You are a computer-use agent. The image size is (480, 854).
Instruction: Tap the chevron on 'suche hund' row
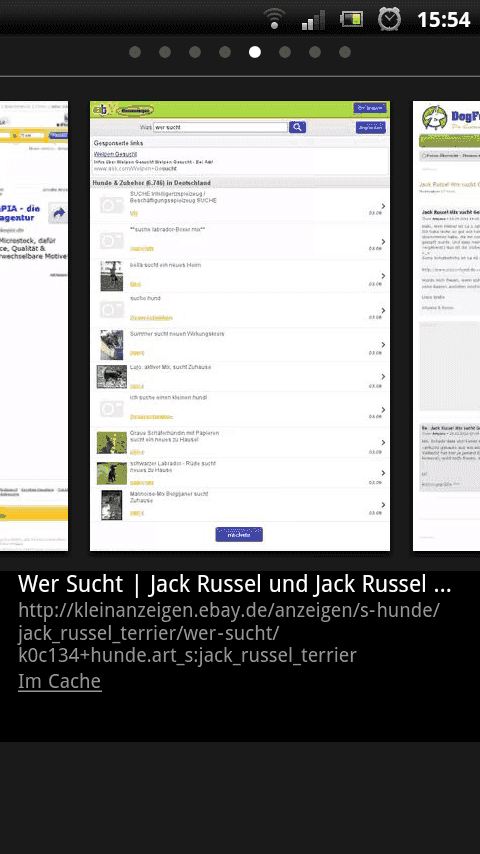(384, 310)
